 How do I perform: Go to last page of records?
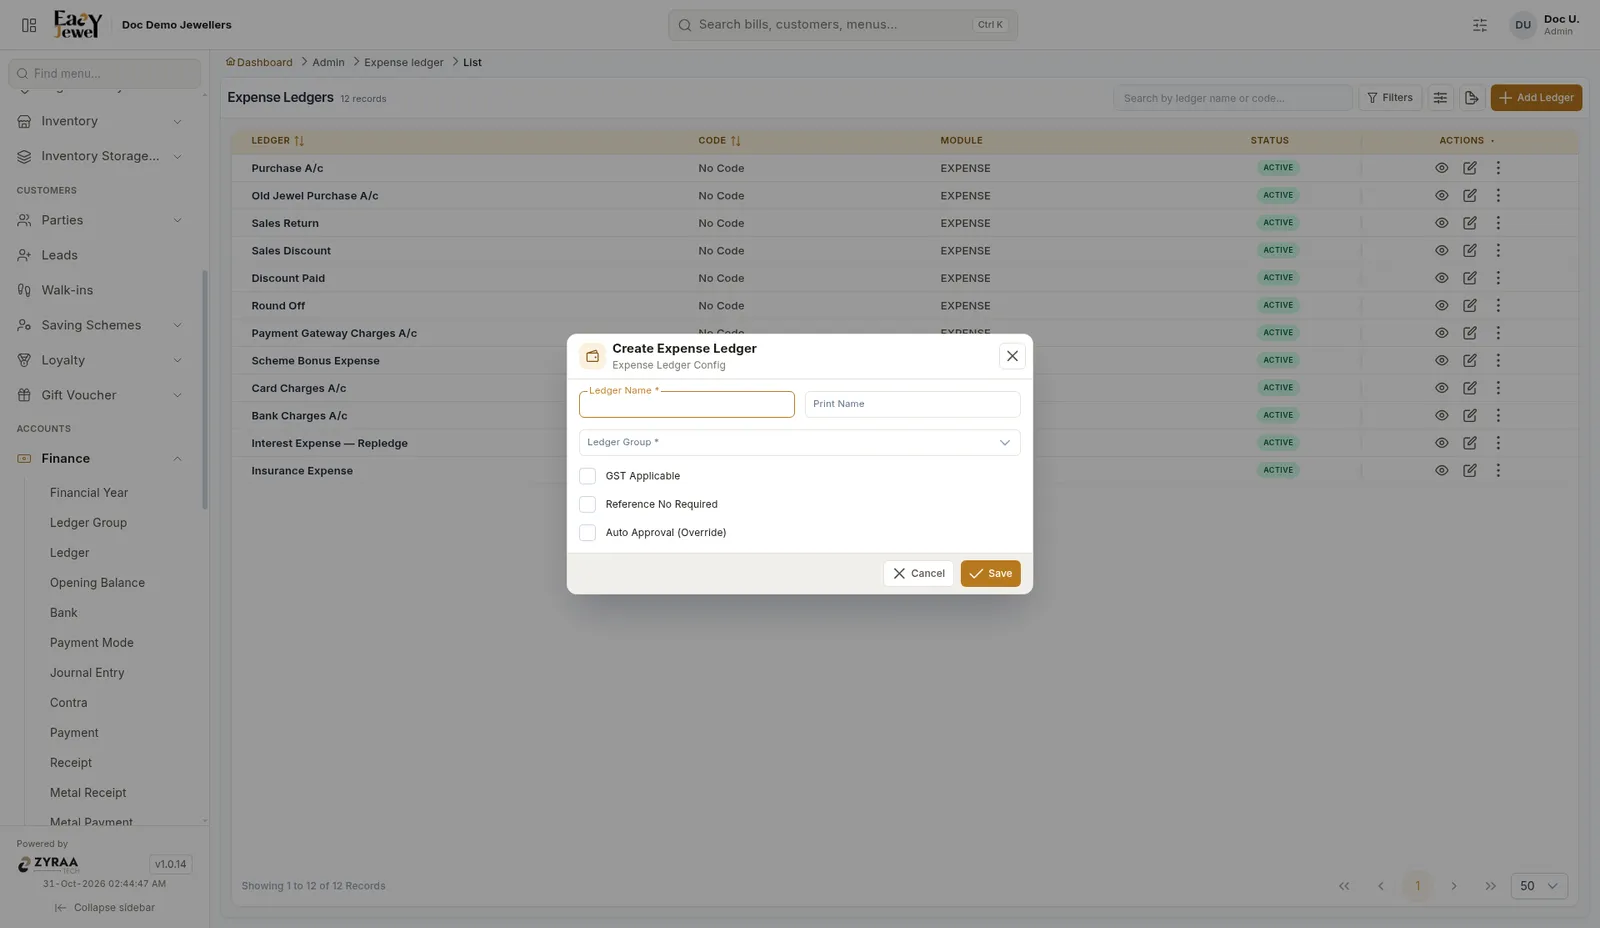tap(1491, 886)
